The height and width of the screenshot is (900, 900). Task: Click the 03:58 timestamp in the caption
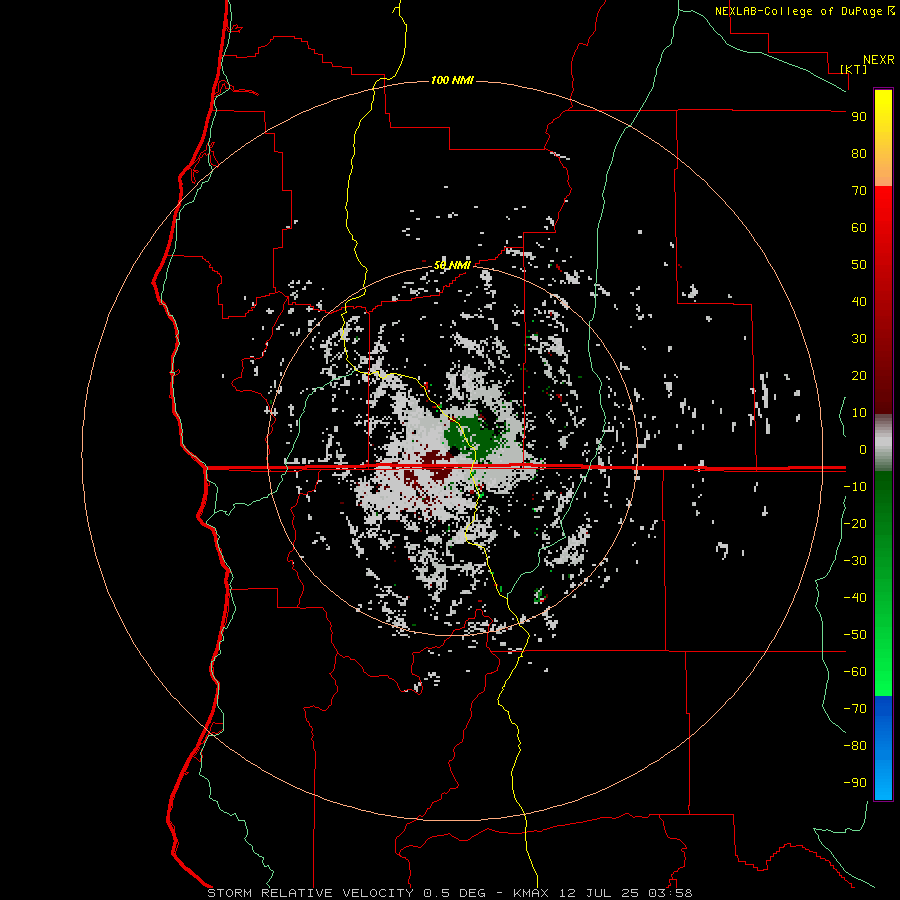pos(670,893)
